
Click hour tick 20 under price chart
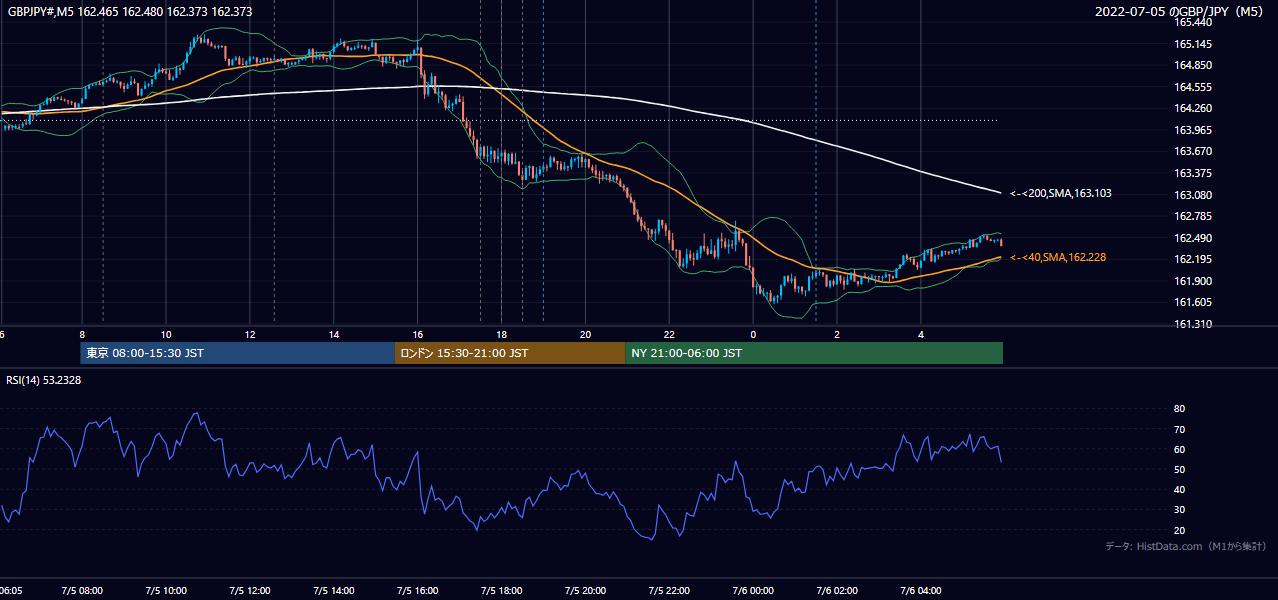click(x=586, y=335)
